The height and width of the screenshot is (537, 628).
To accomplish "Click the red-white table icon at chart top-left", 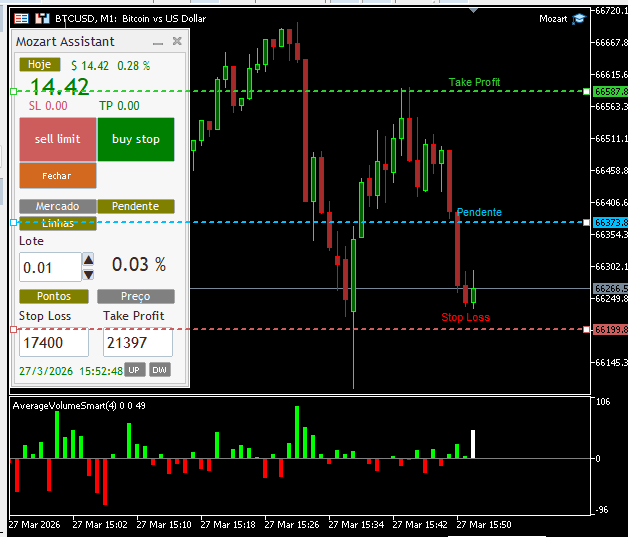I will coord(21,18).
